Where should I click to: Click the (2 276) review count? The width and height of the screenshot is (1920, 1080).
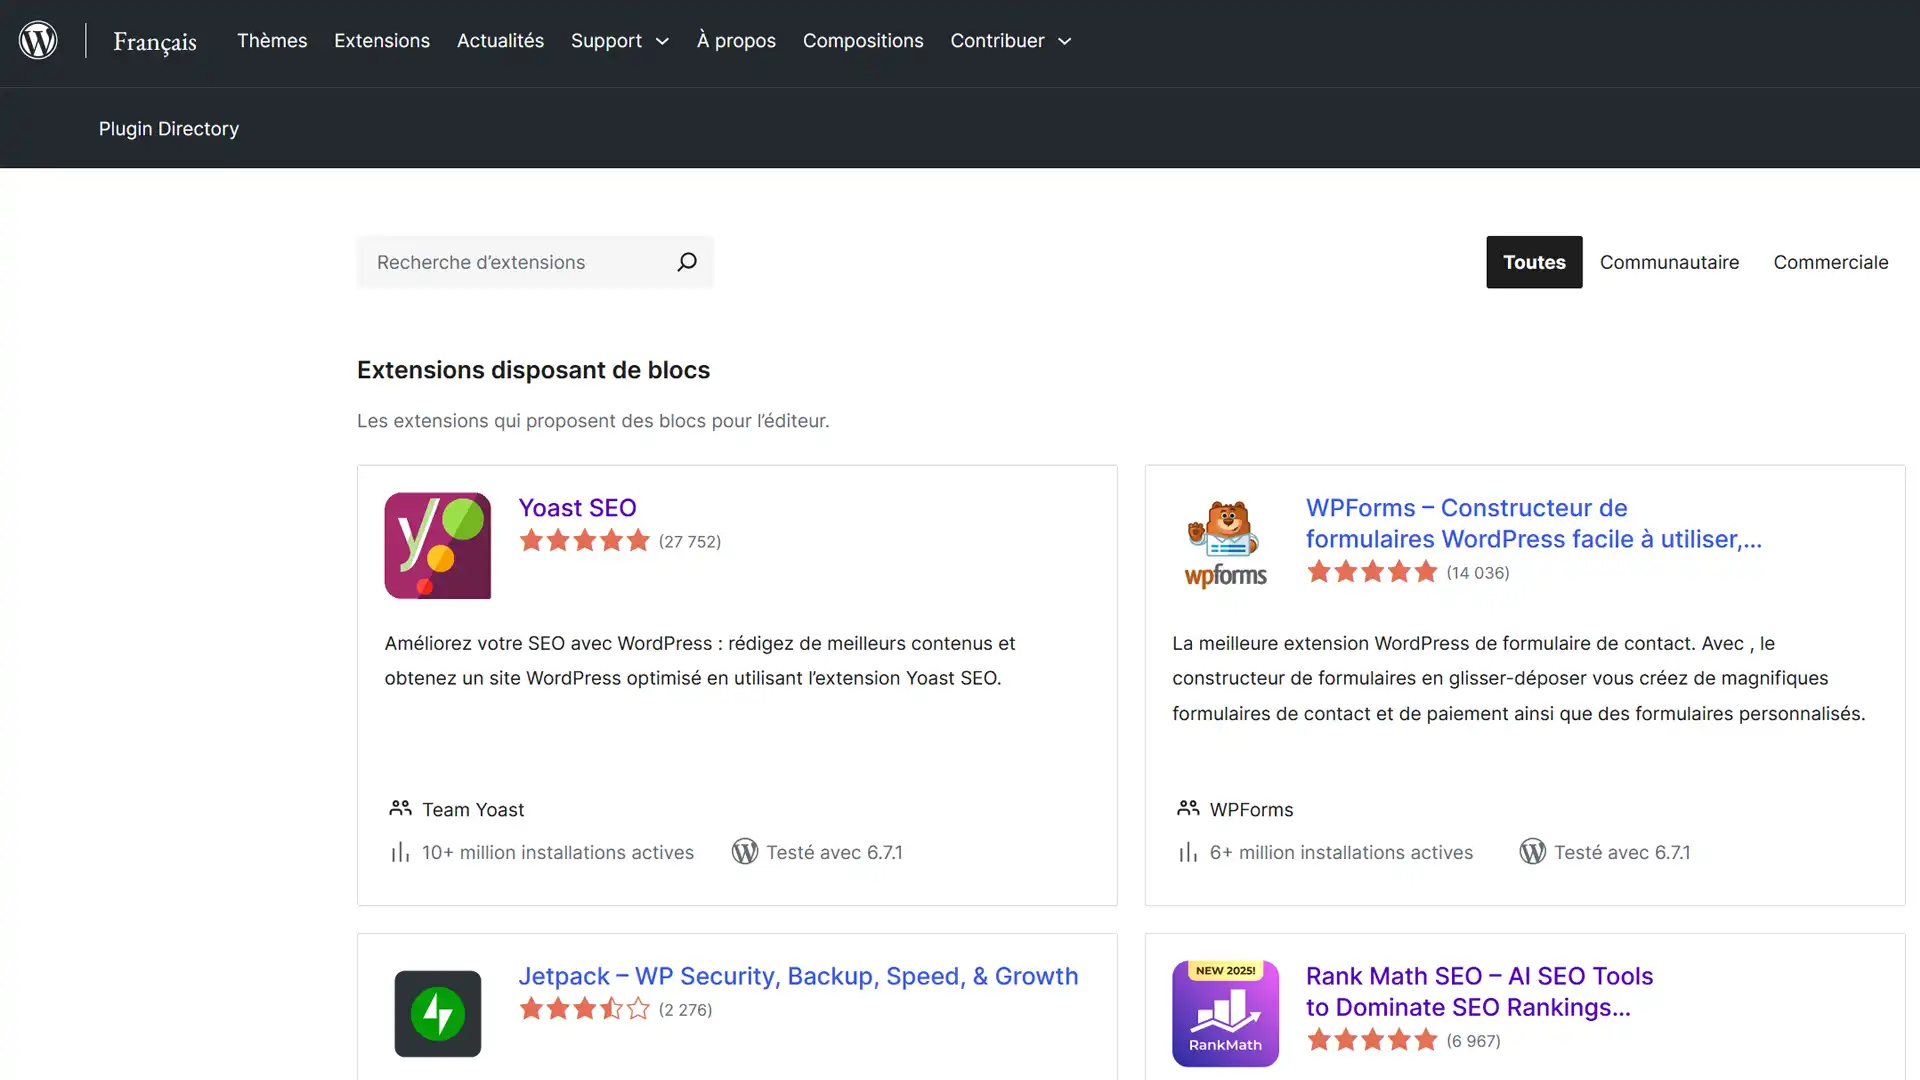coord(685,1009)
